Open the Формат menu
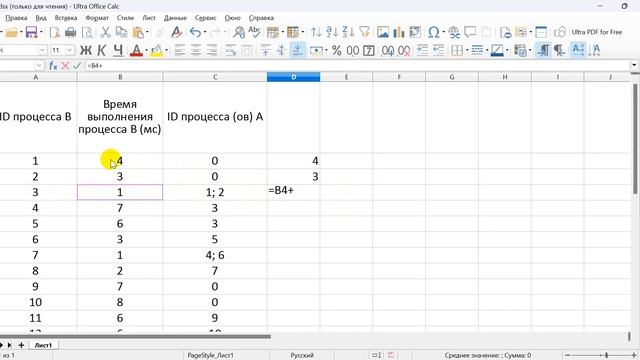 [97, 18]
